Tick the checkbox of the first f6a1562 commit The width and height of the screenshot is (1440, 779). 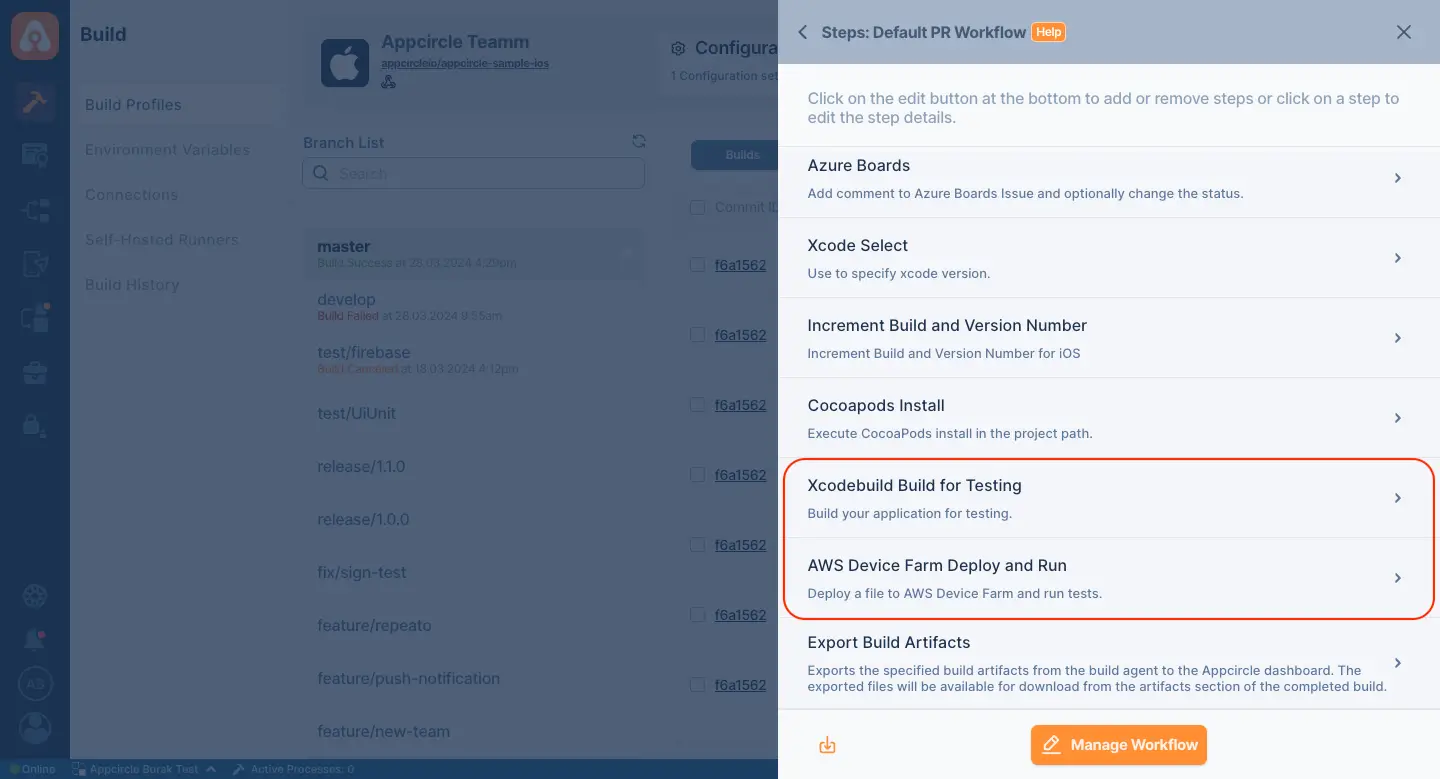697,265
